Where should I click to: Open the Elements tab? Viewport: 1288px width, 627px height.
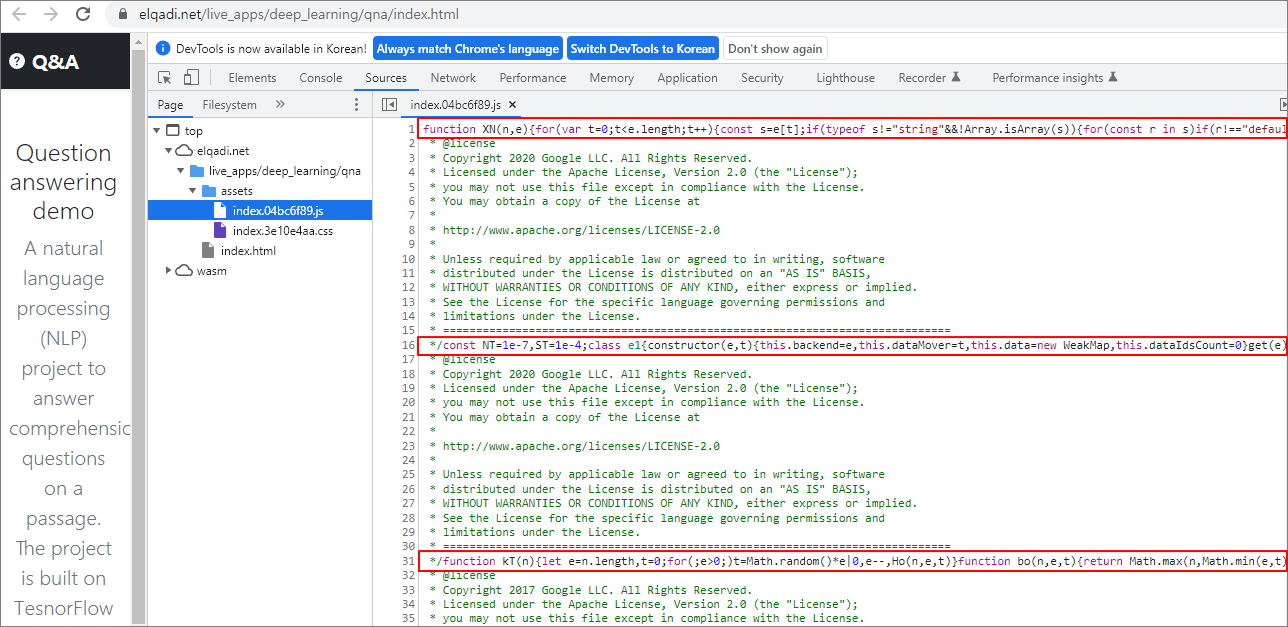[x=252, y=77]
